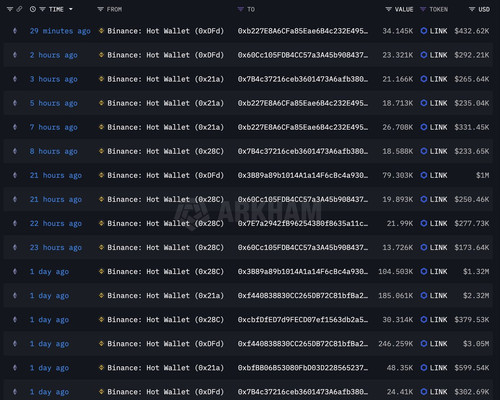
Task: Click LINK token icon in the $277.73K row
Action: click(424, 223)
